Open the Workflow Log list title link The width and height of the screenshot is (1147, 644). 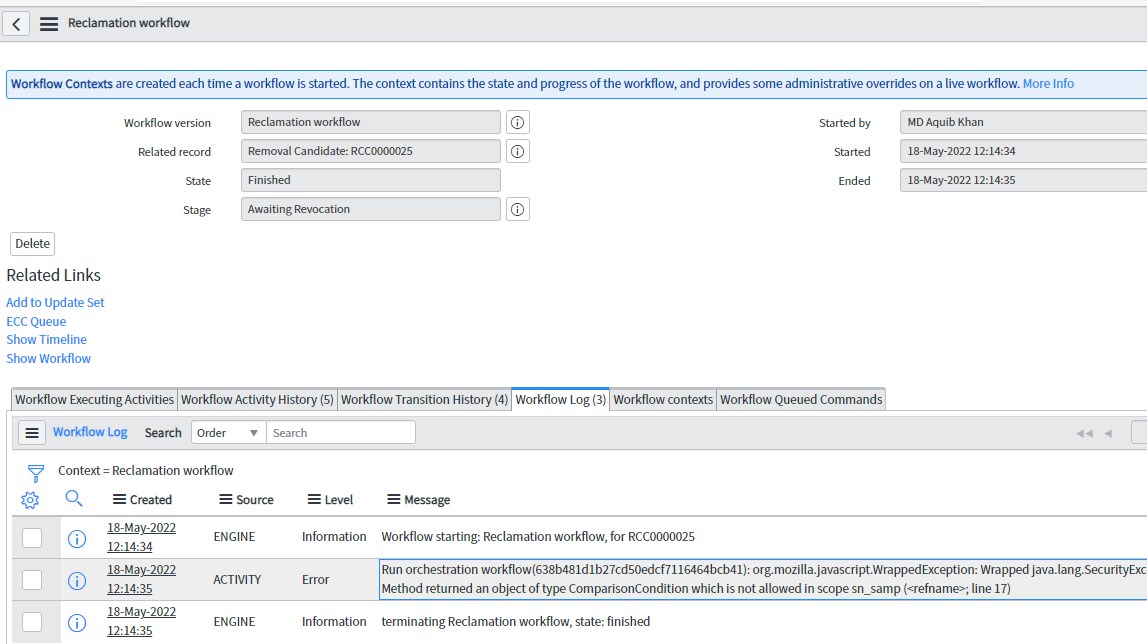click(x=90, y=432)
